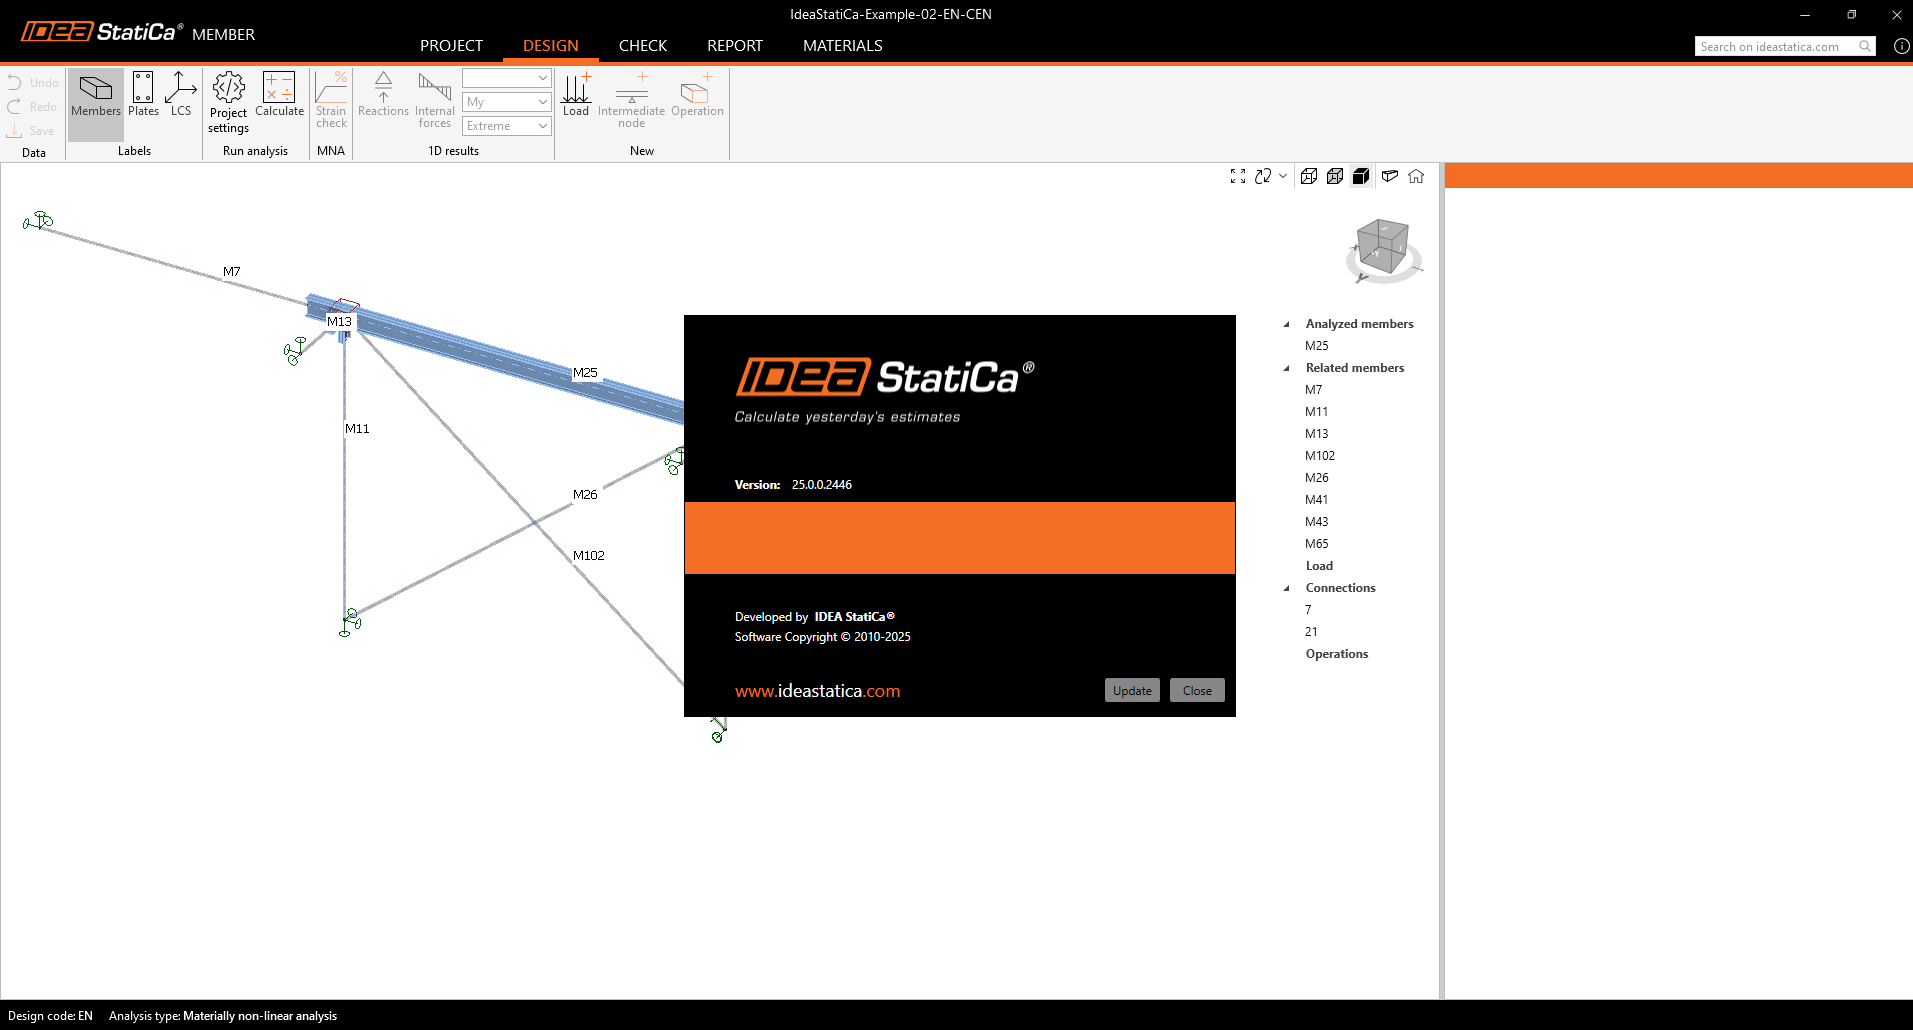Select member M65 in tree
1913x1030 pixels.
[x=1316, y=544]
